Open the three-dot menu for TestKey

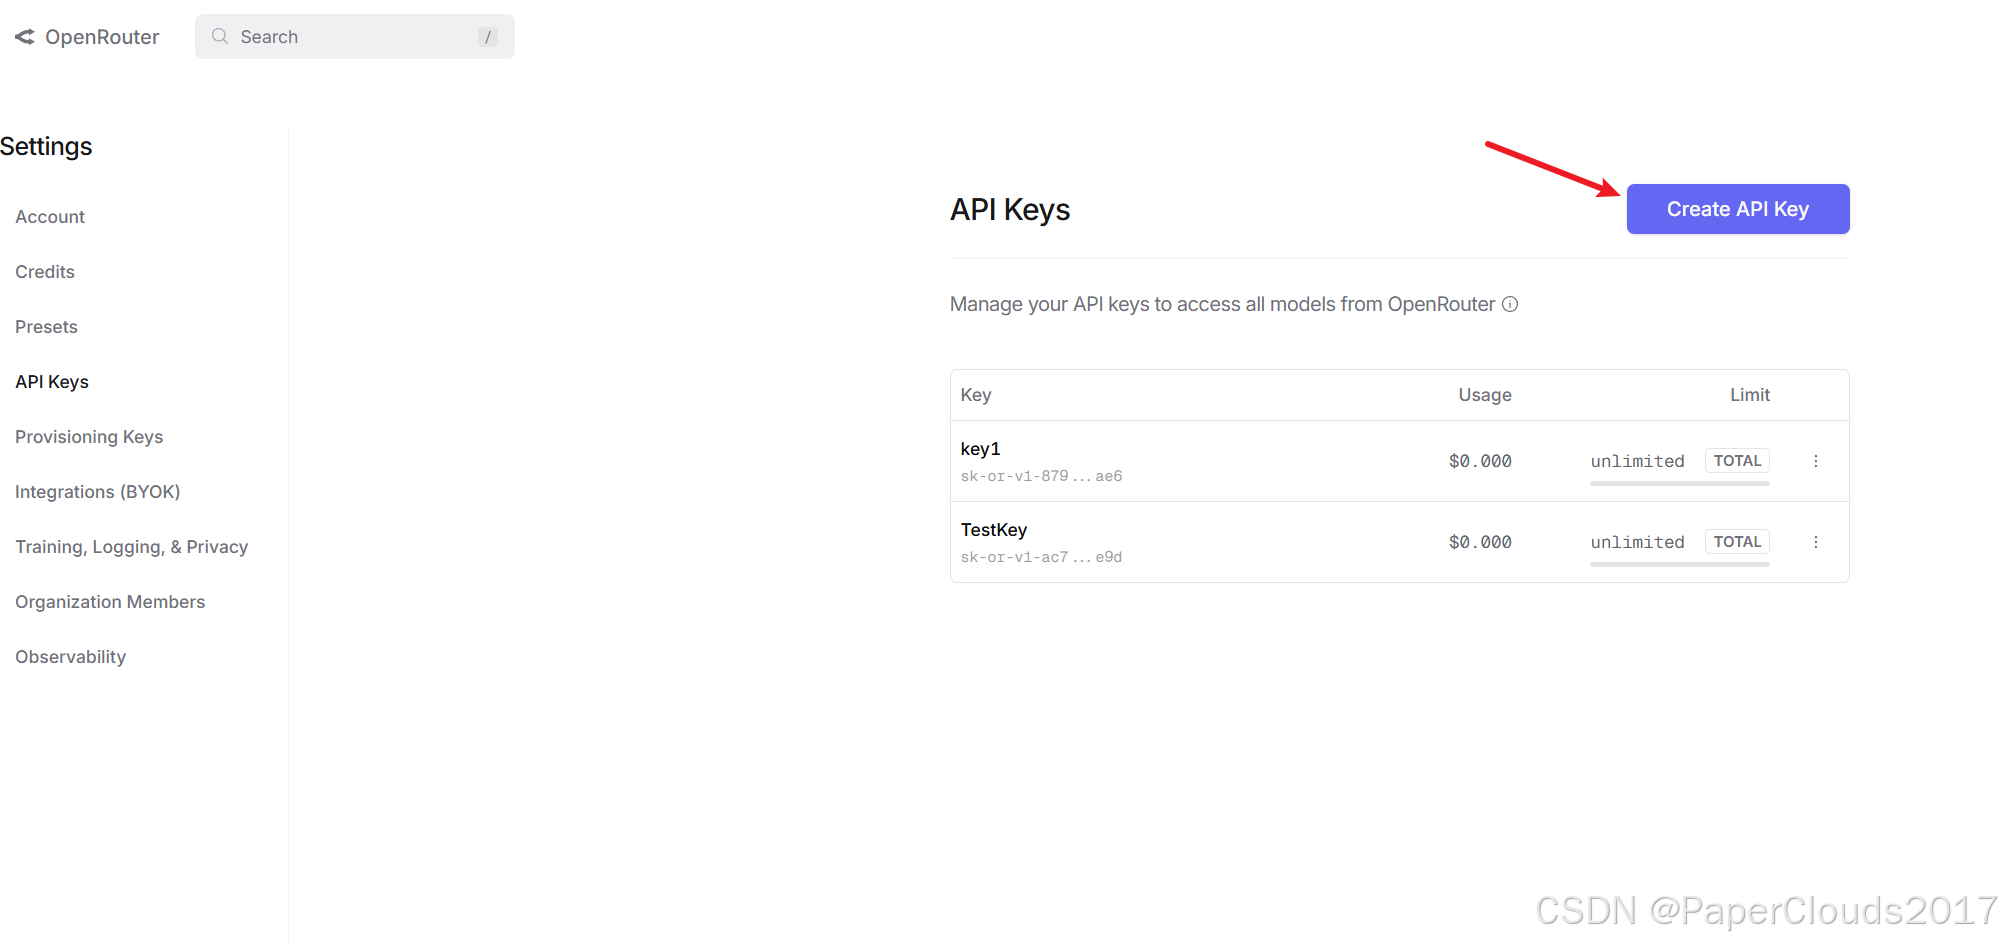pyautogui.click(x=1816, y=542)
